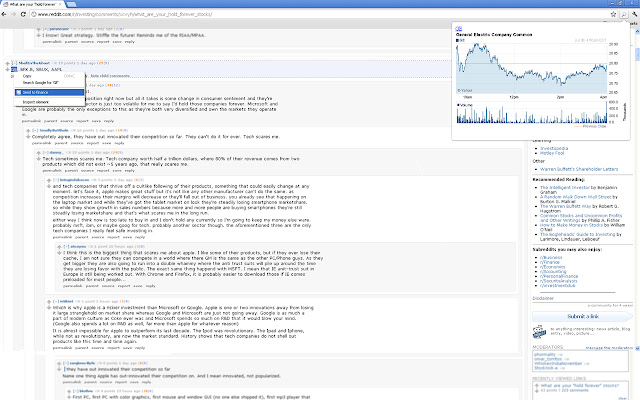Open the Motley Fool sidebar link
The width and height of the screenshot is (640, 400).
click(x=552, y=153)
